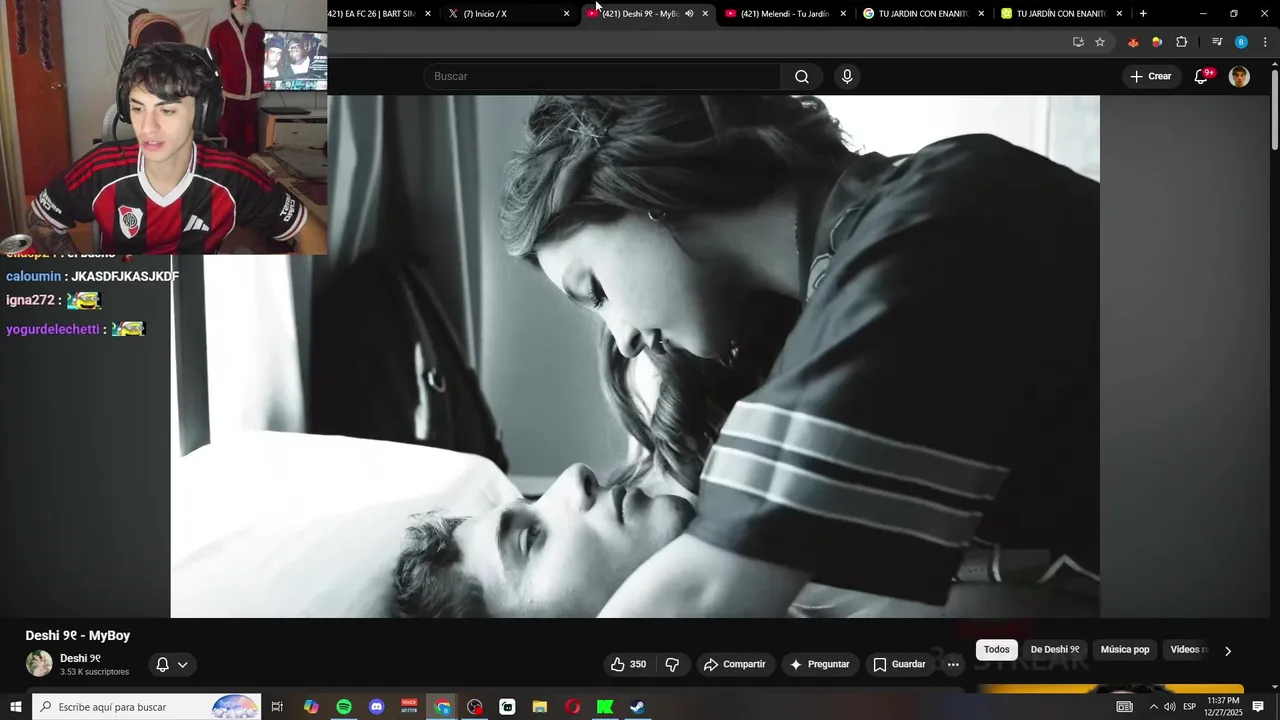Open Discord from the taskbar

pos(377,707)
